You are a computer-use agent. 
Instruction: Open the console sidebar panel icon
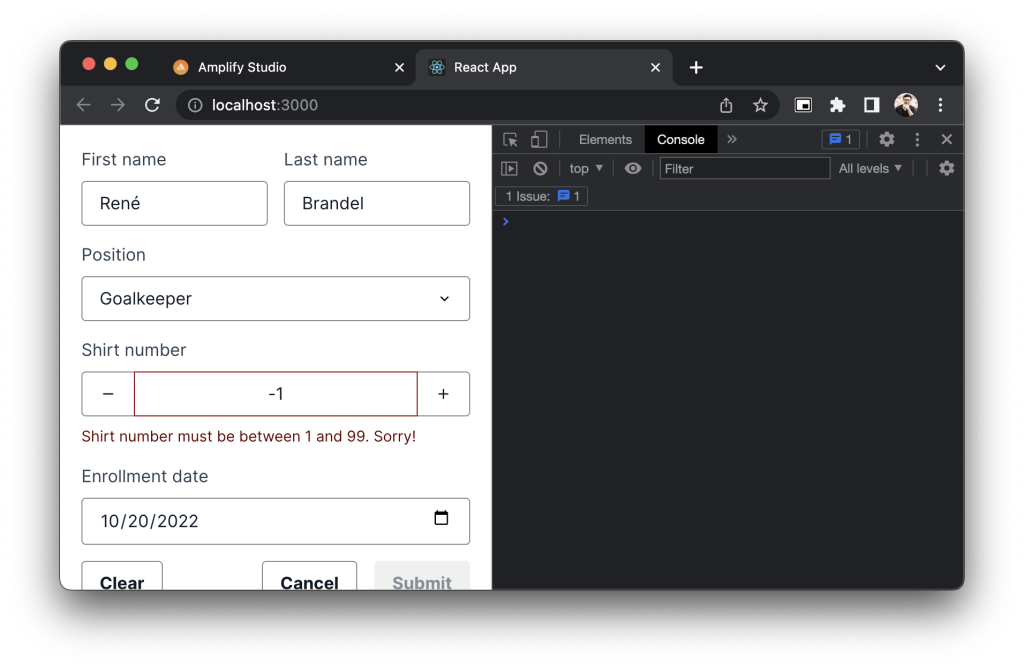point(510,168)
